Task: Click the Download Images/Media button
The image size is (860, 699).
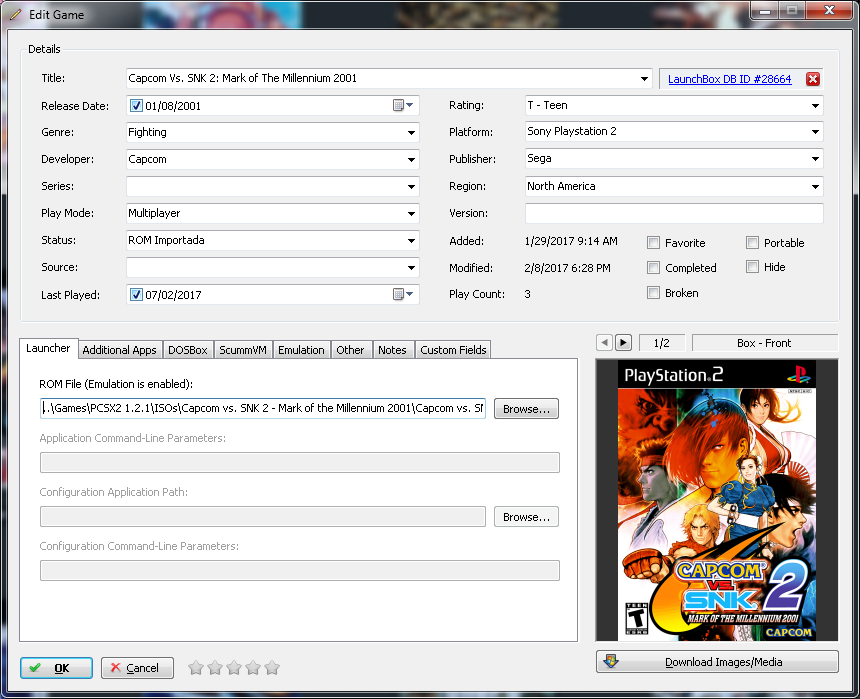Action: (x=717, y=662)
